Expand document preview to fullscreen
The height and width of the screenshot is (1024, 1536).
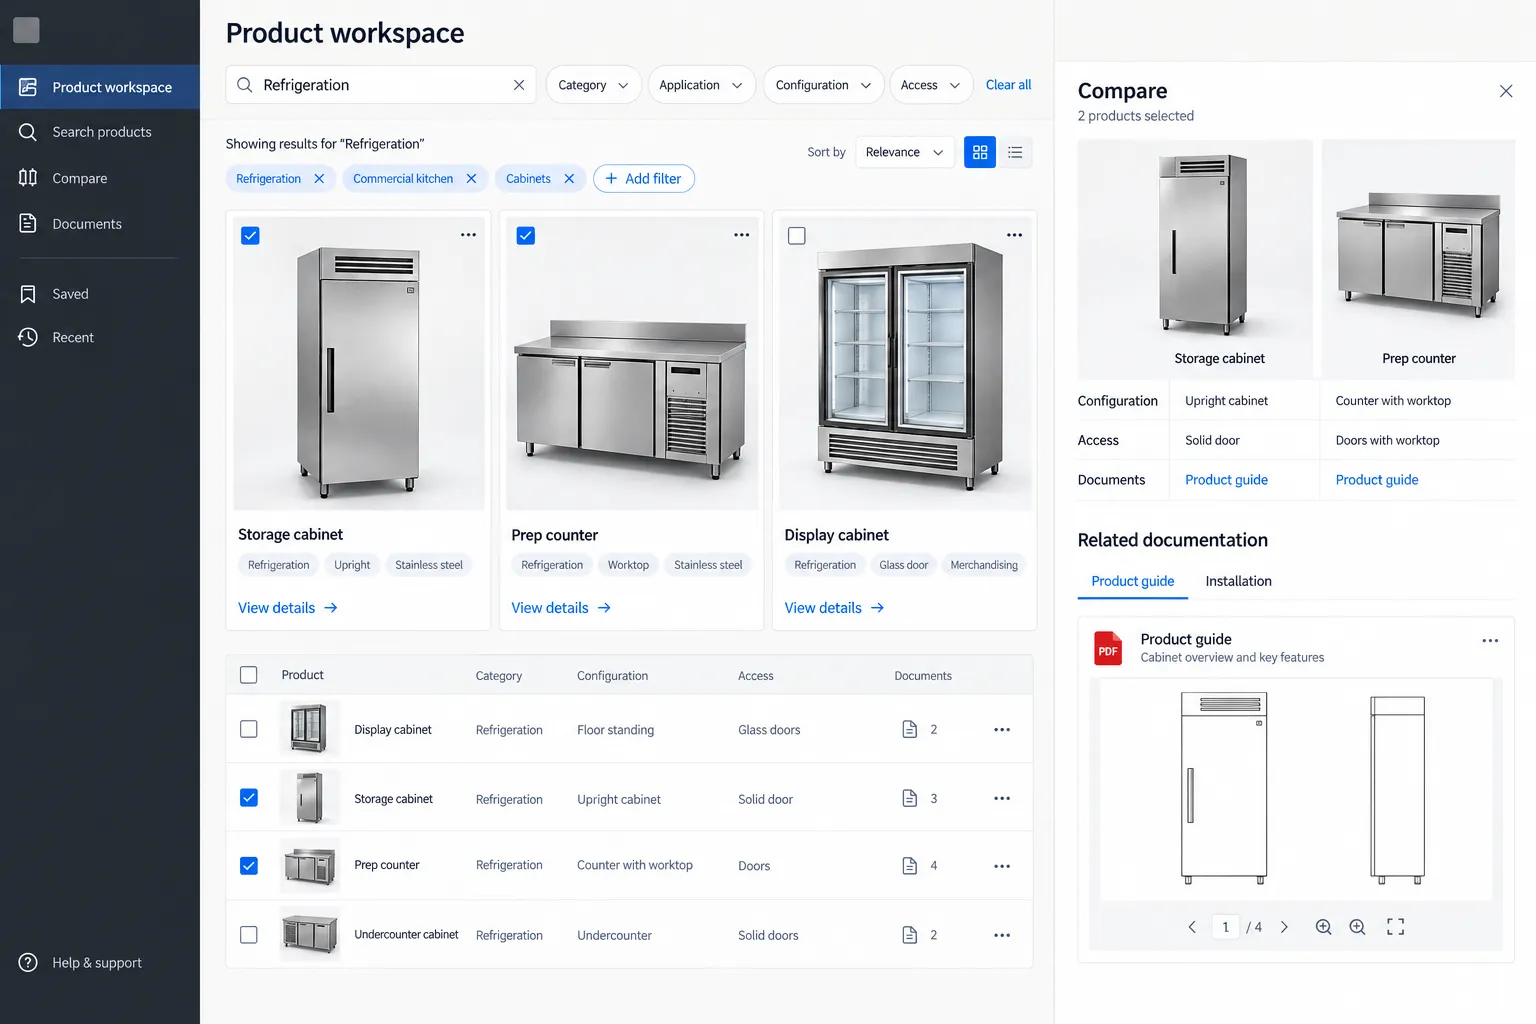pos(1395,927)
